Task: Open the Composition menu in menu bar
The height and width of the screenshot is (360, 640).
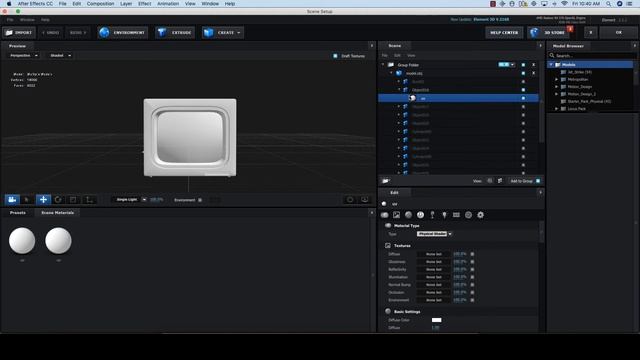Action: tap(100, 4)
